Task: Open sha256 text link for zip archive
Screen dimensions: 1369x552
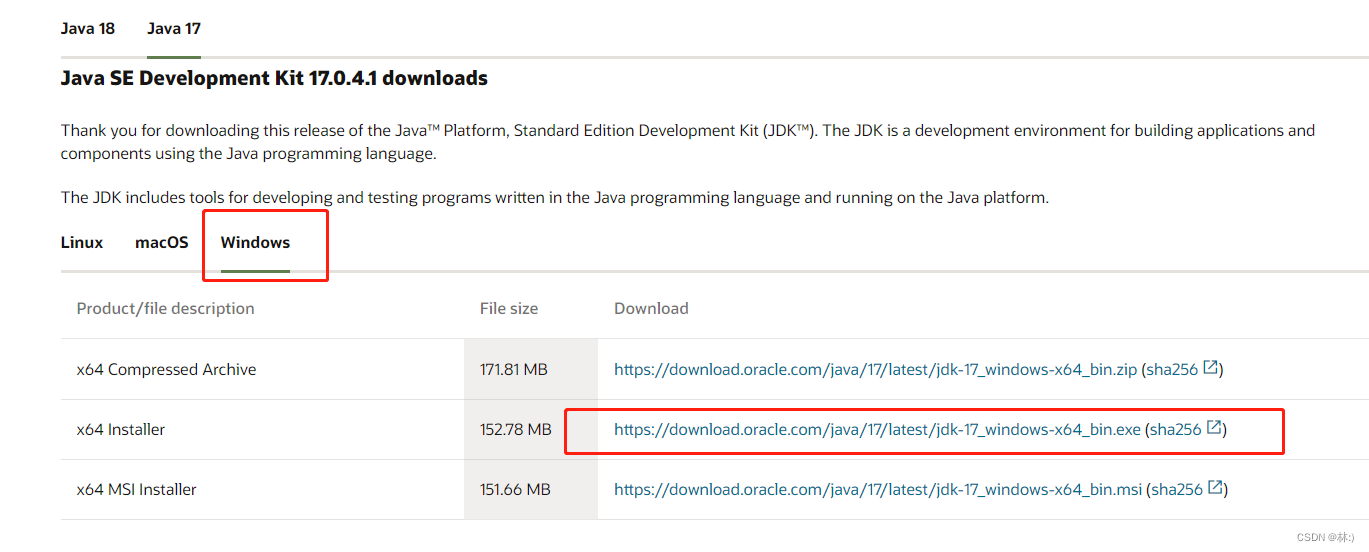Action: (1172, 369)
